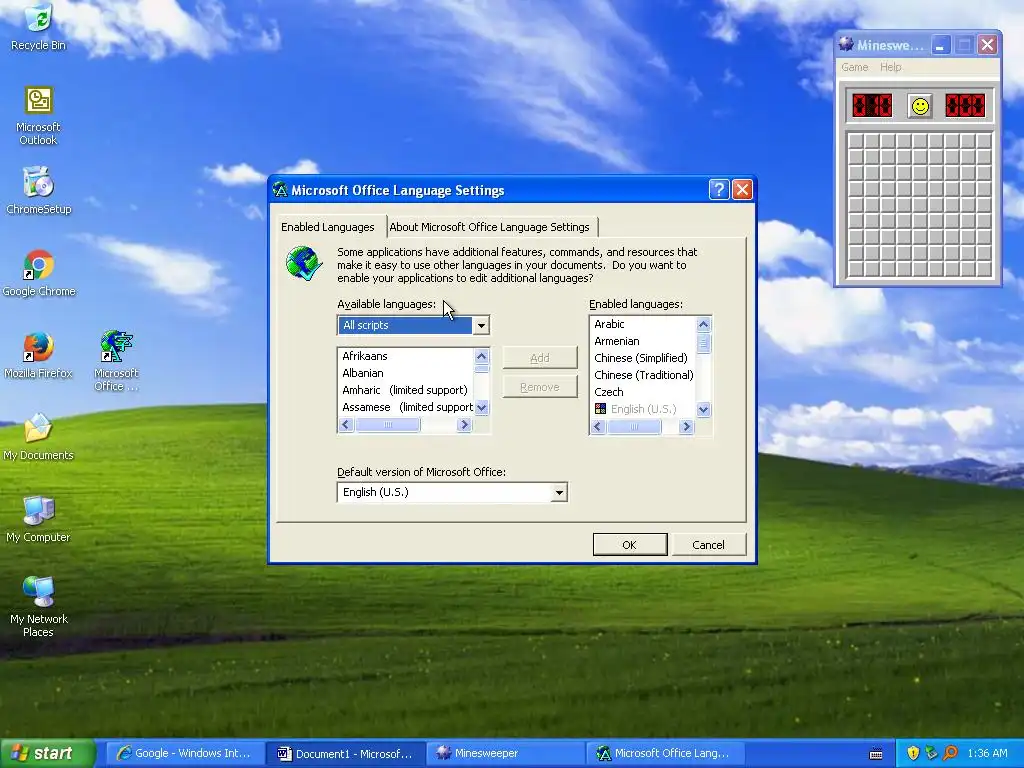Click the Language Settings title bar icon

coord(280,189)
